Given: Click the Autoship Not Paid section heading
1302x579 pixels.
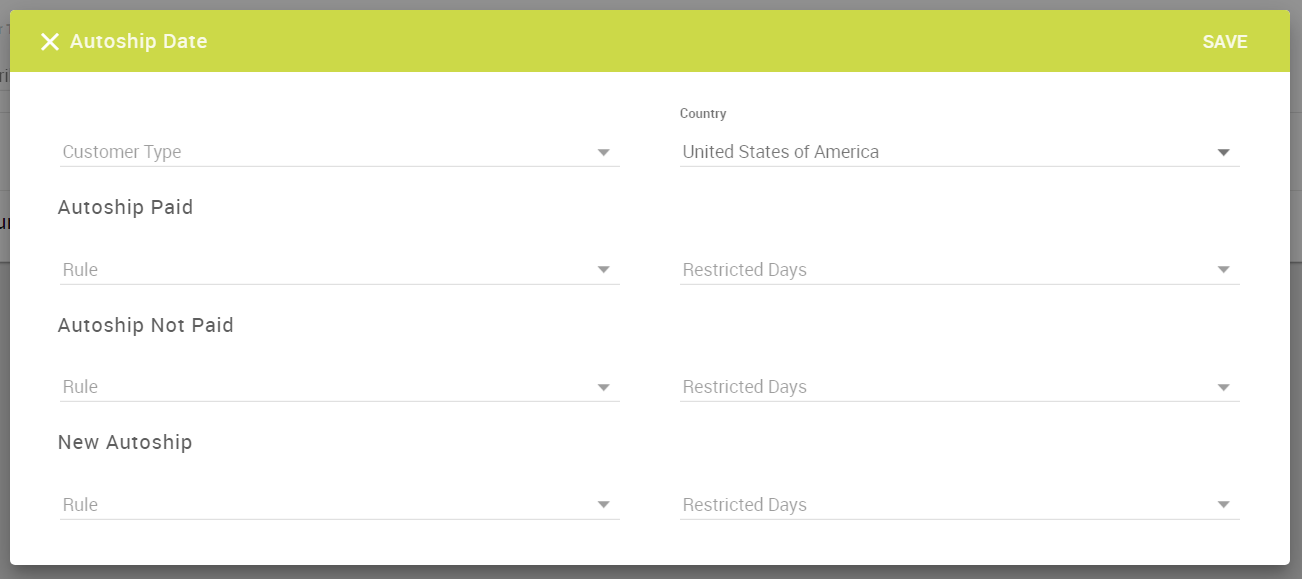Looking at the screenshot, I should coord(146,325).
